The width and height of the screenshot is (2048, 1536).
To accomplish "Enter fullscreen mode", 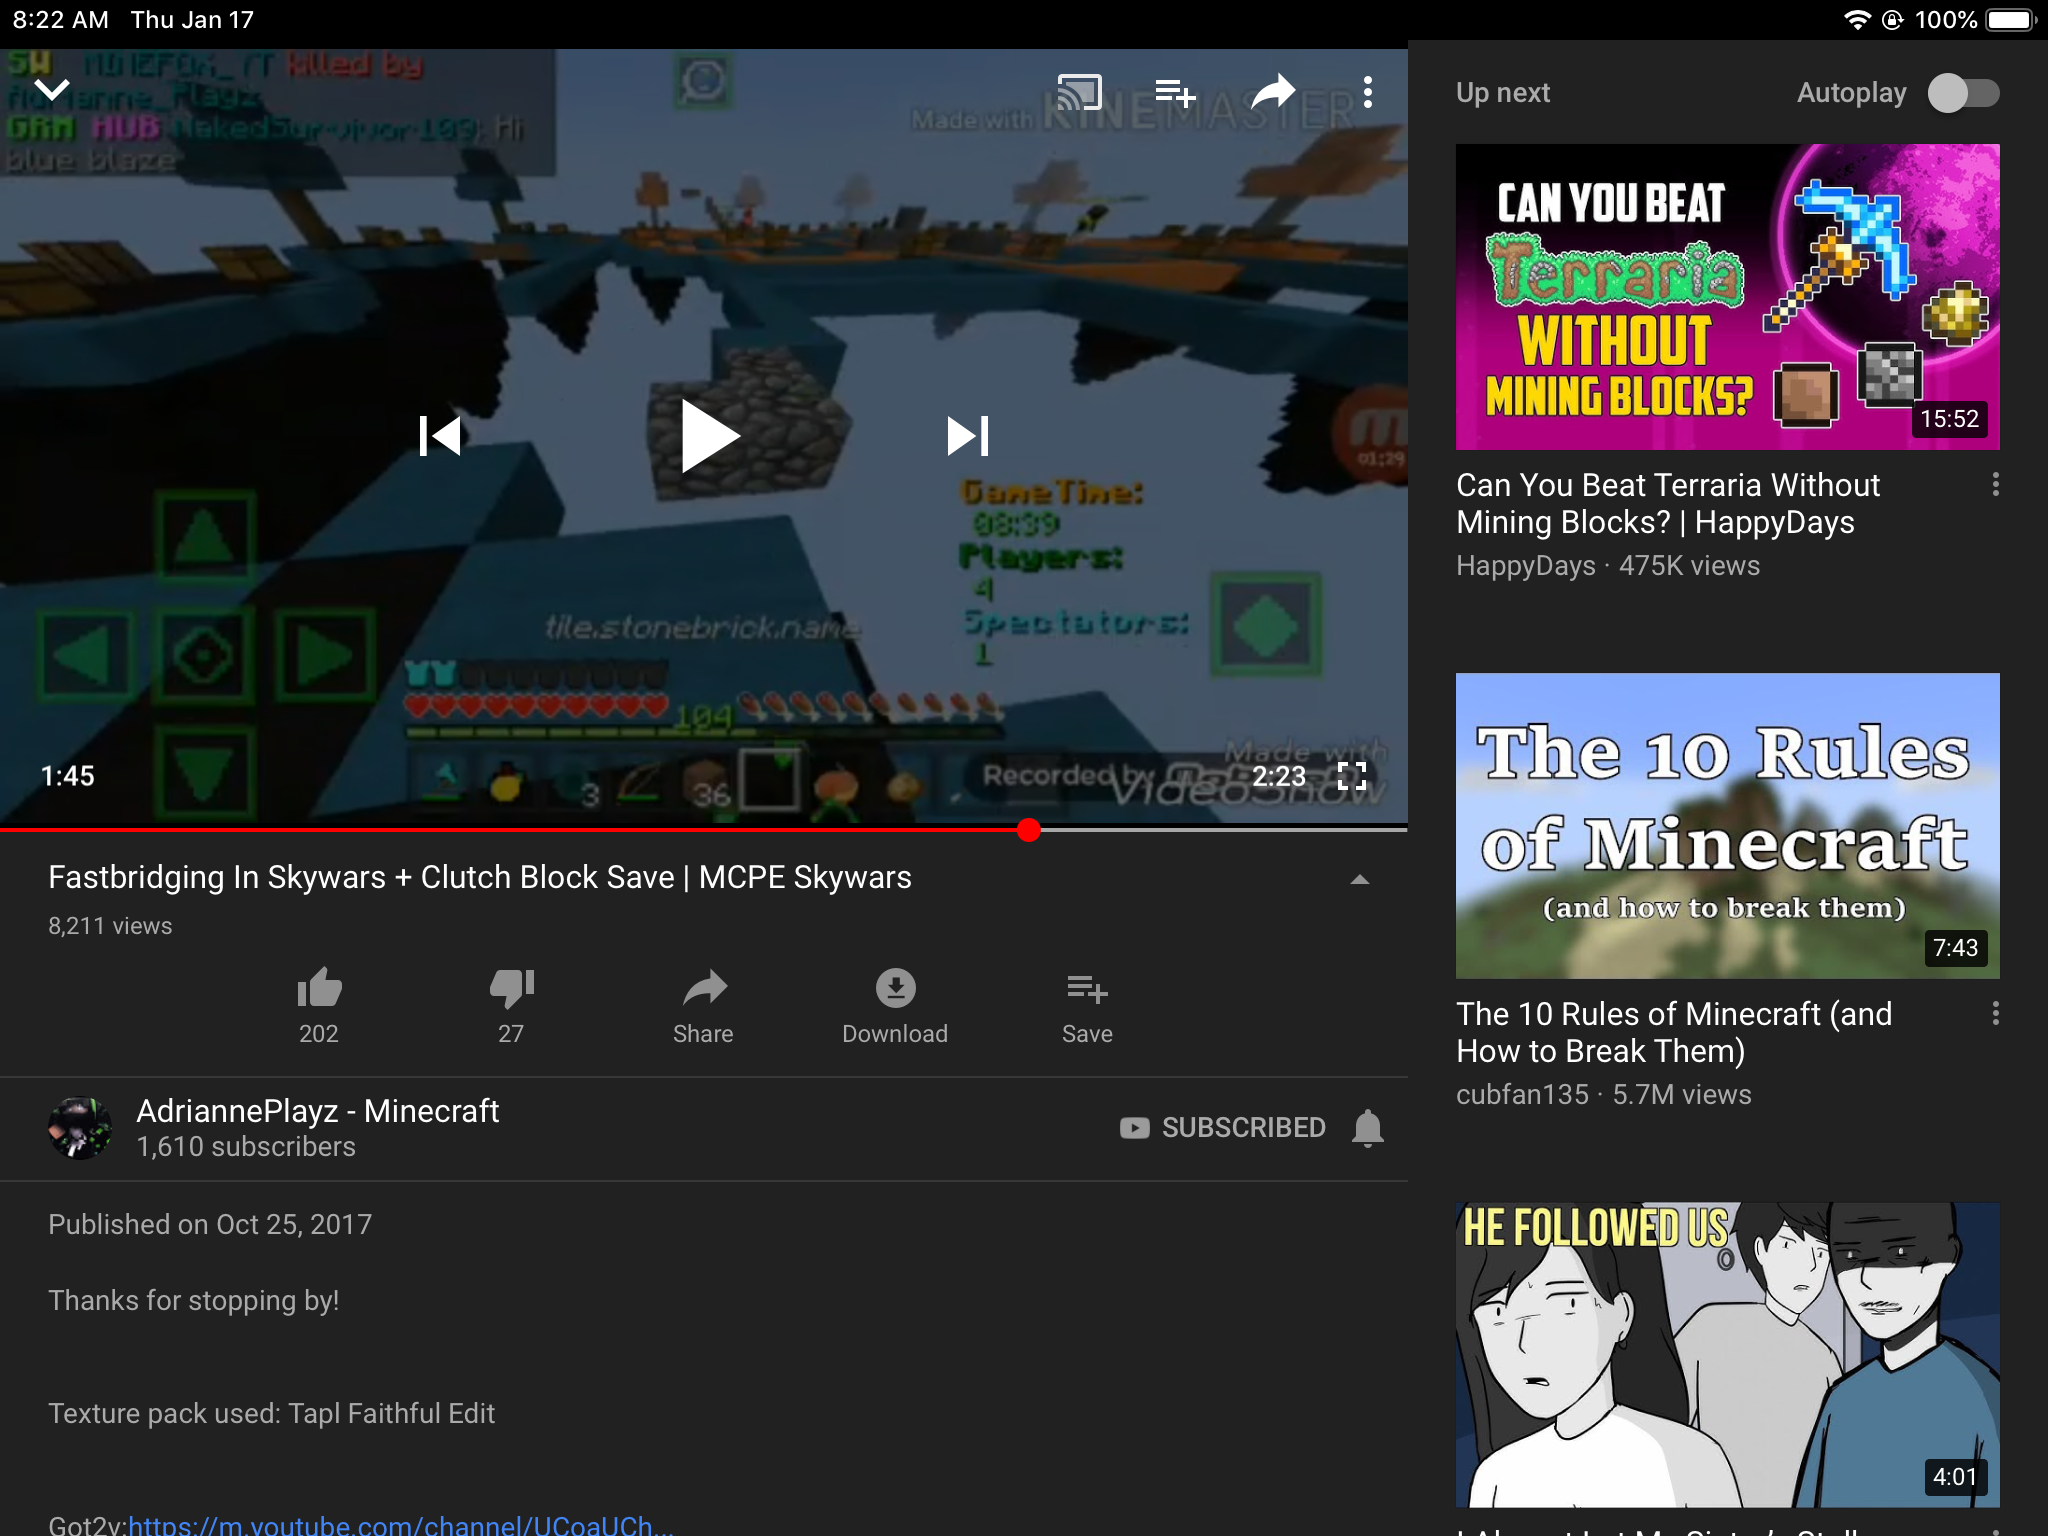I will point(1352,776).
